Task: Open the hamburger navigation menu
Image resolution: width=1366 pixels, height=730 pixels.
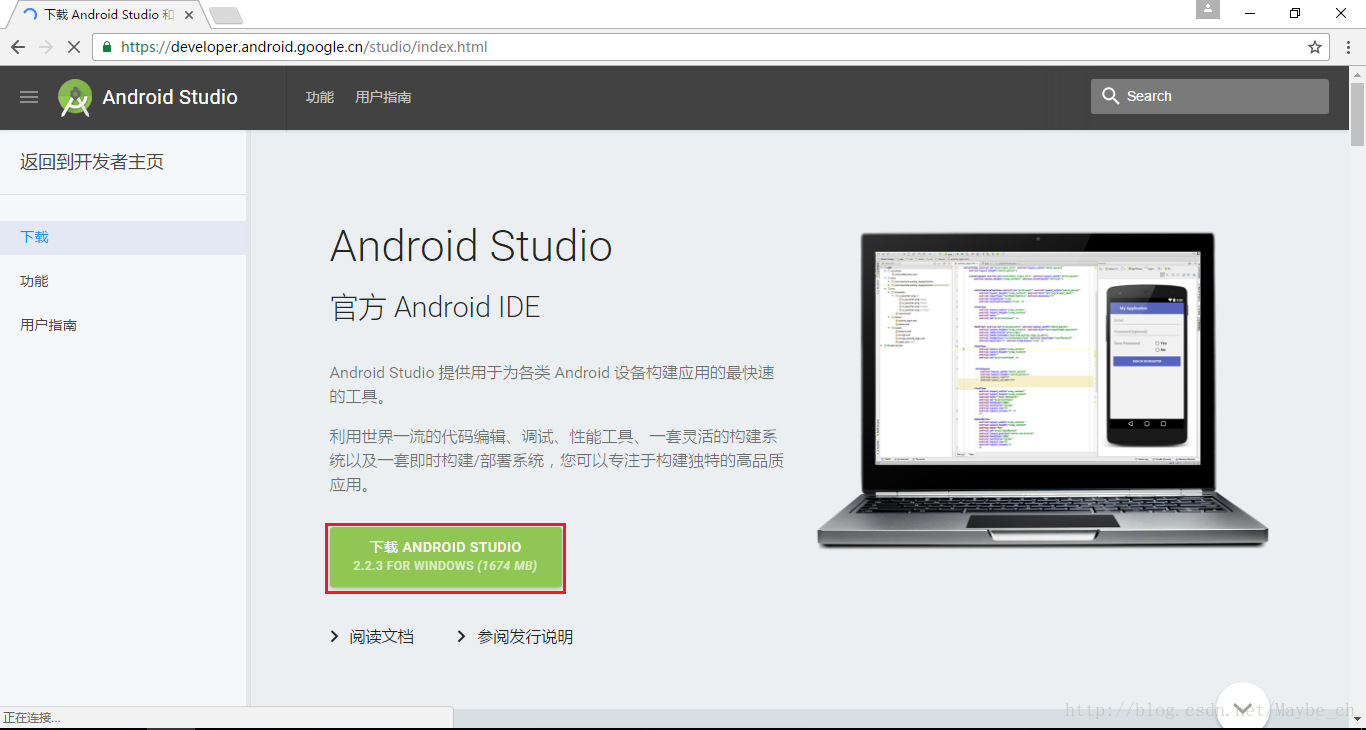Action: 29,97
